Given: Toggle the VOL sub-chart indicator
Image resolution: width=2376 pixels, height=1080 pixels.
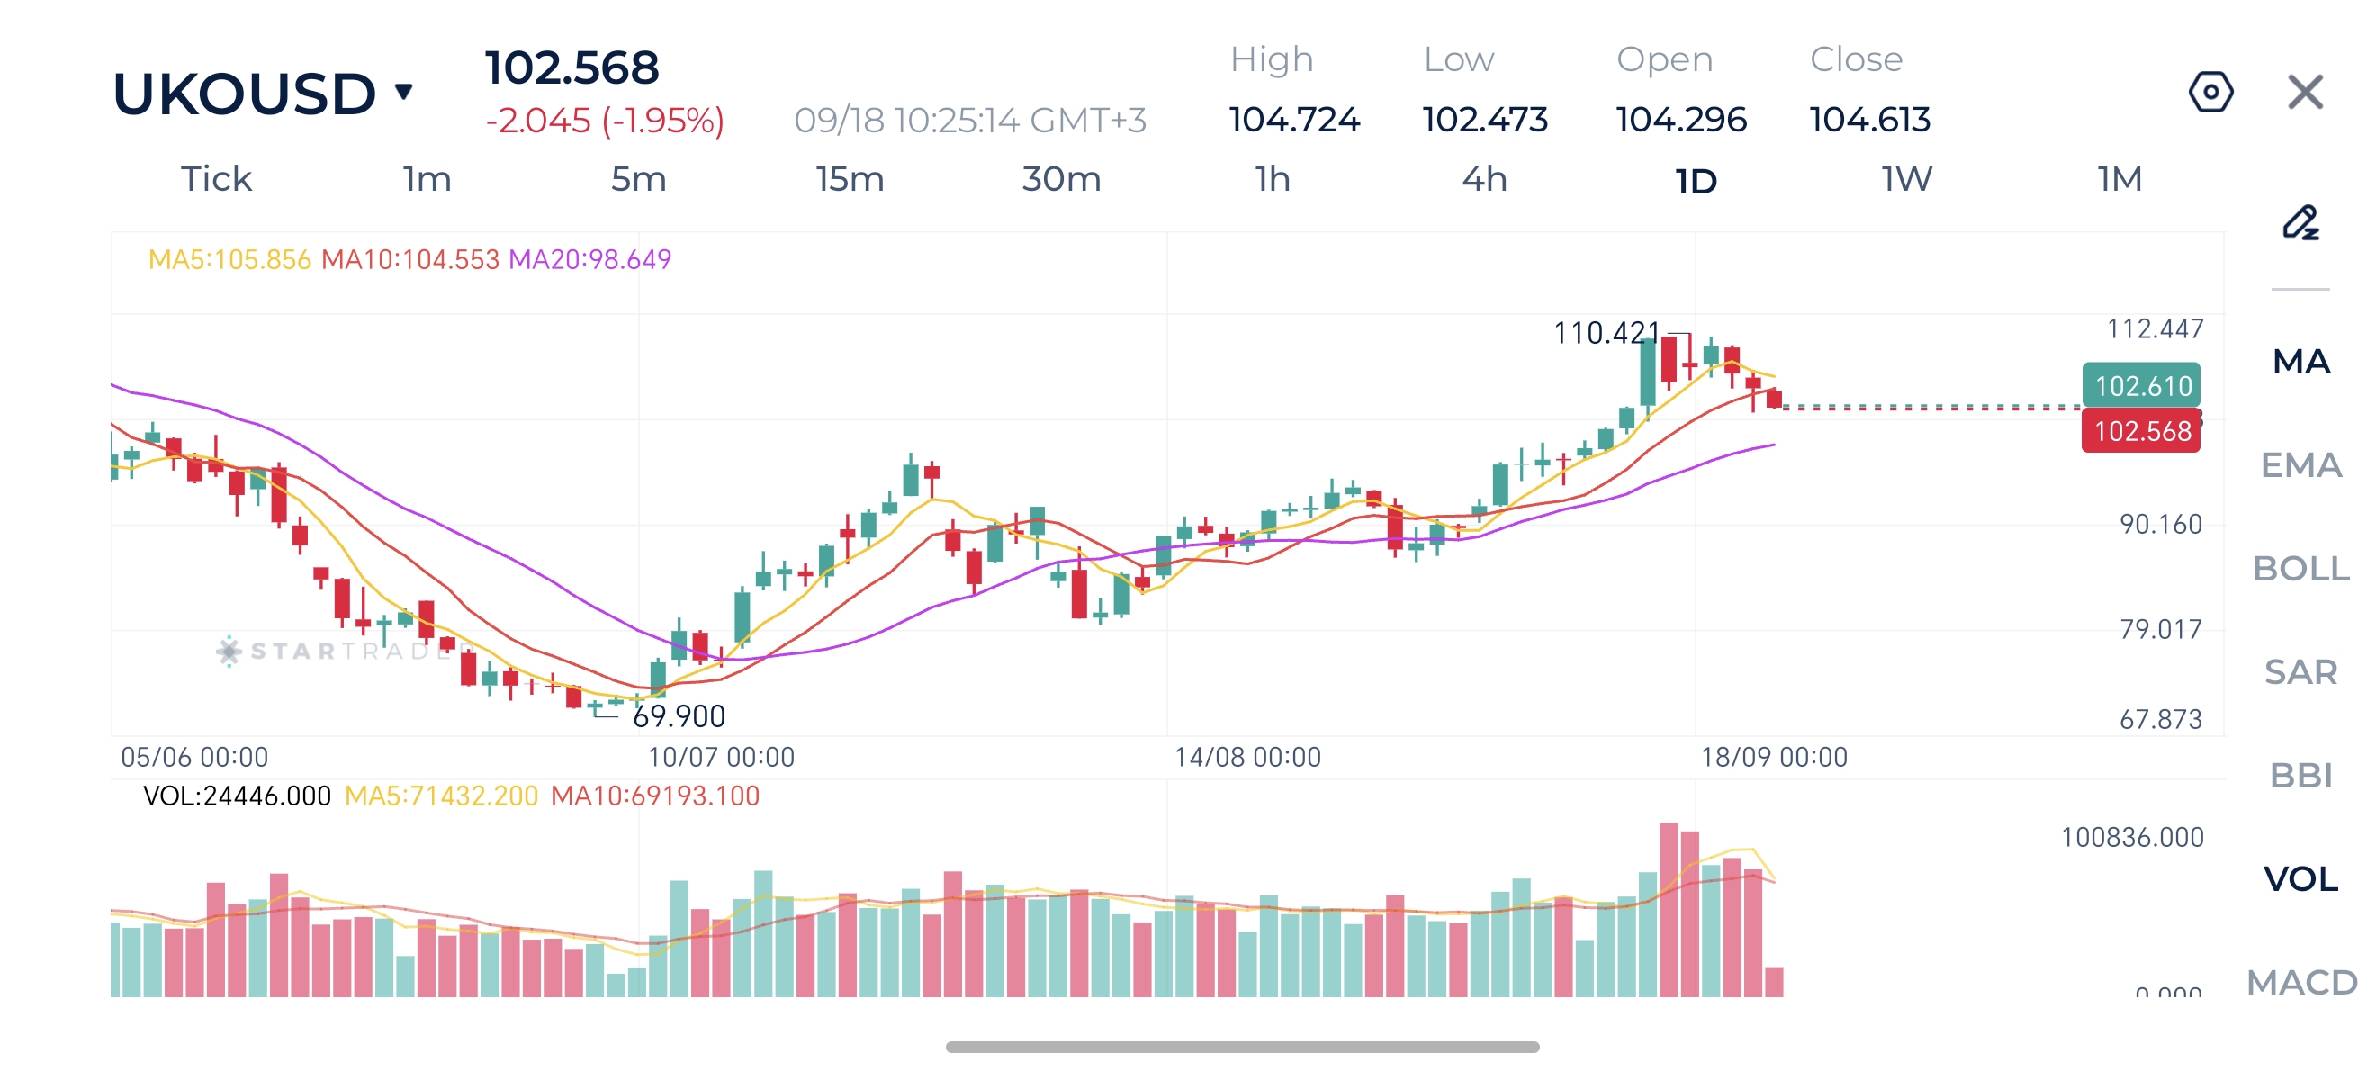Looking at the screenshot, I should pos(2301,879).
